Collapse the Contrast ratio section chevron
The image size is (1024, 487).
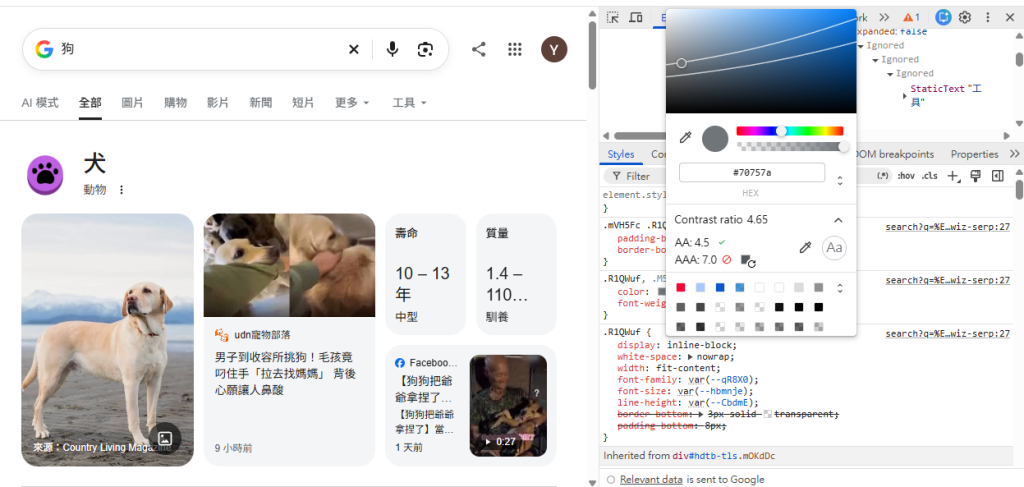839,220
